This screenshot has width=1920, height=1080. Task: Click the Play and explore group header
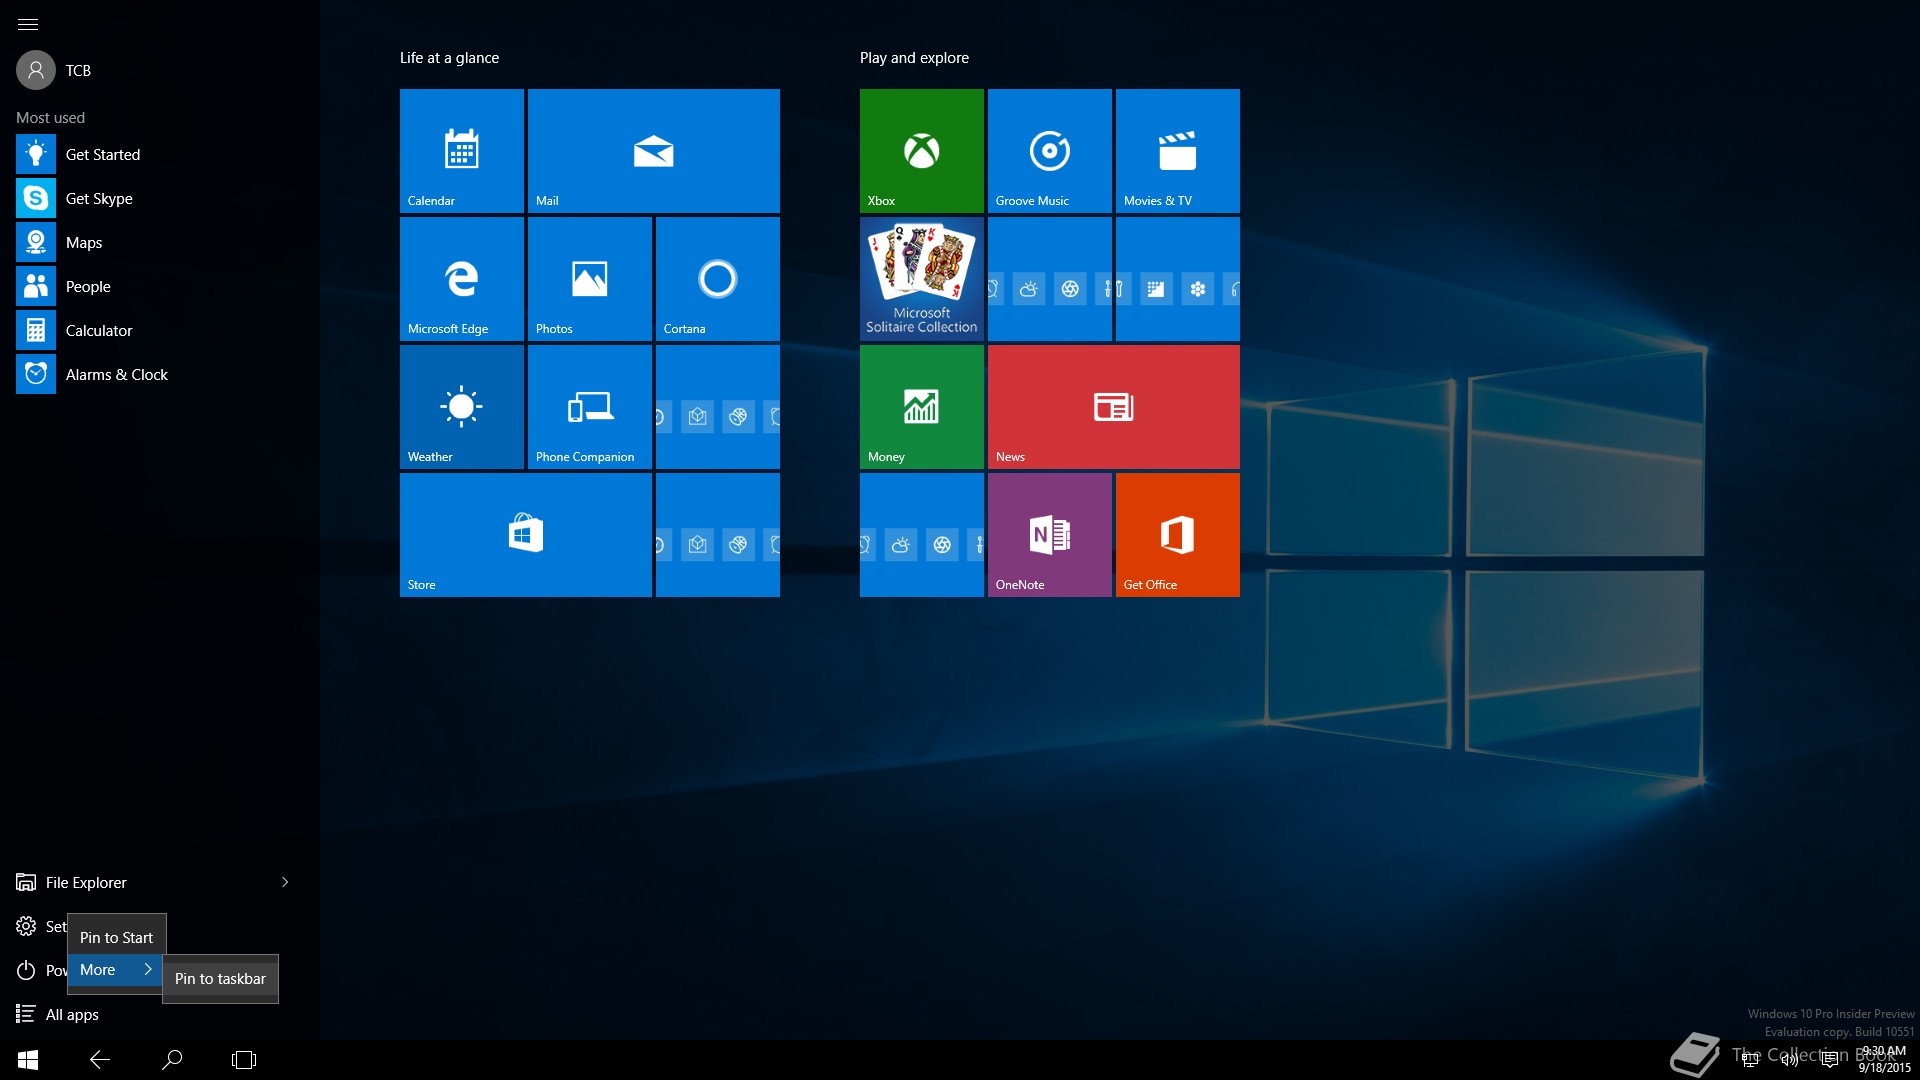pos(914,58)
